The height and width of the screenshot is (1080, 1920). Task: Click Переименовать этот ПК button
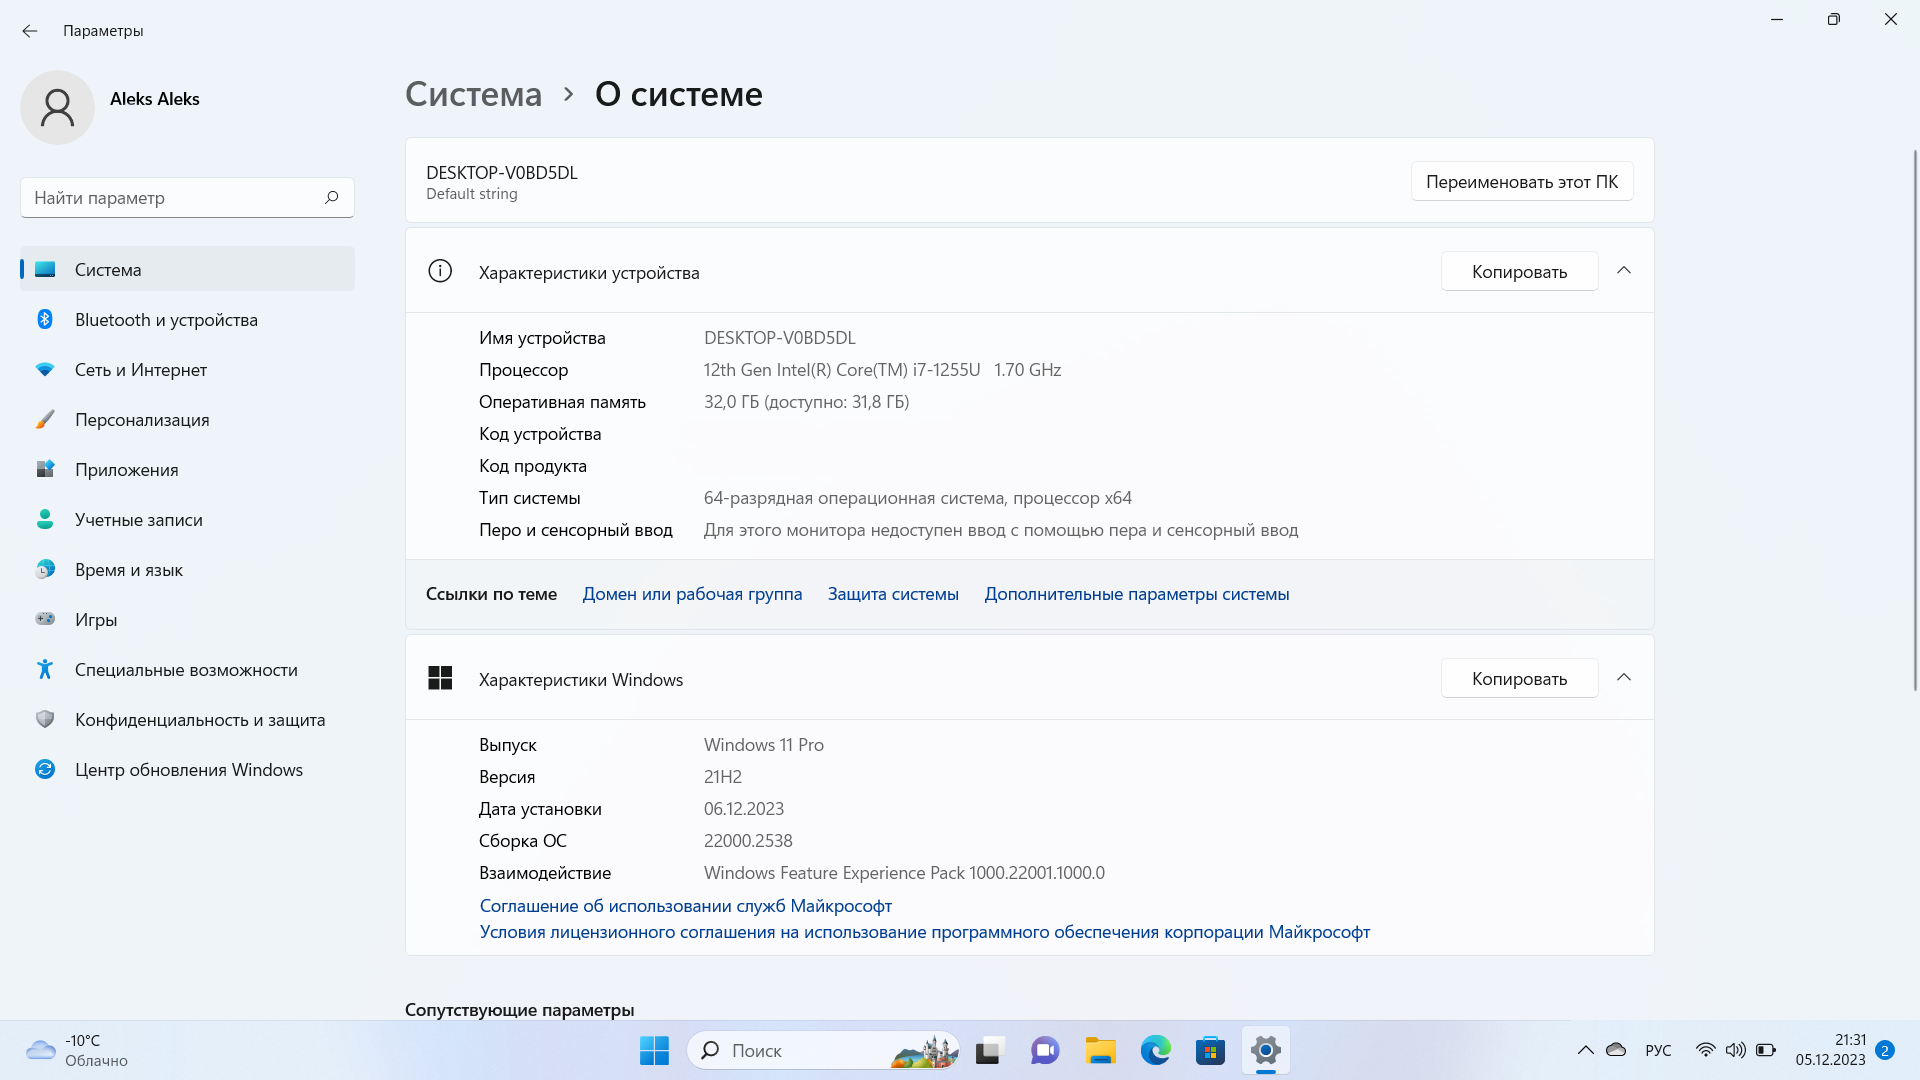coord(1521,181)
